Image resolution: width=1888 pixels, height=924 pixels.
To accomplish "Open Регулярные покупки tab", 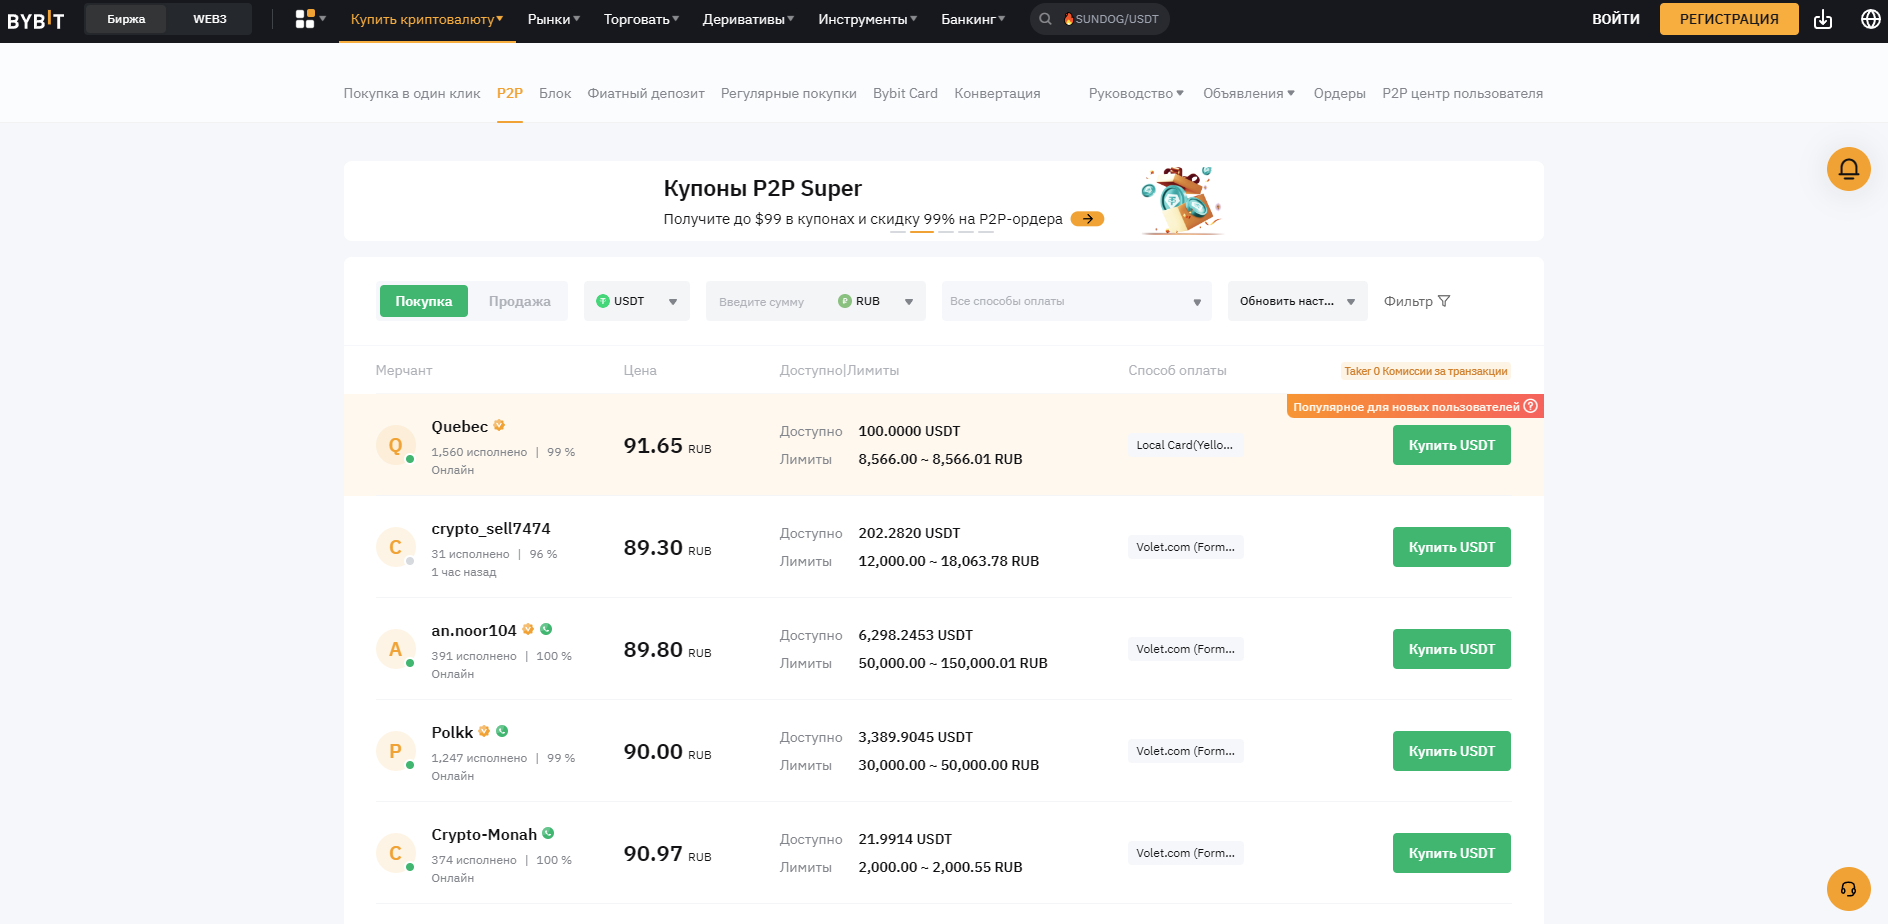I will (x=789, y=93).
